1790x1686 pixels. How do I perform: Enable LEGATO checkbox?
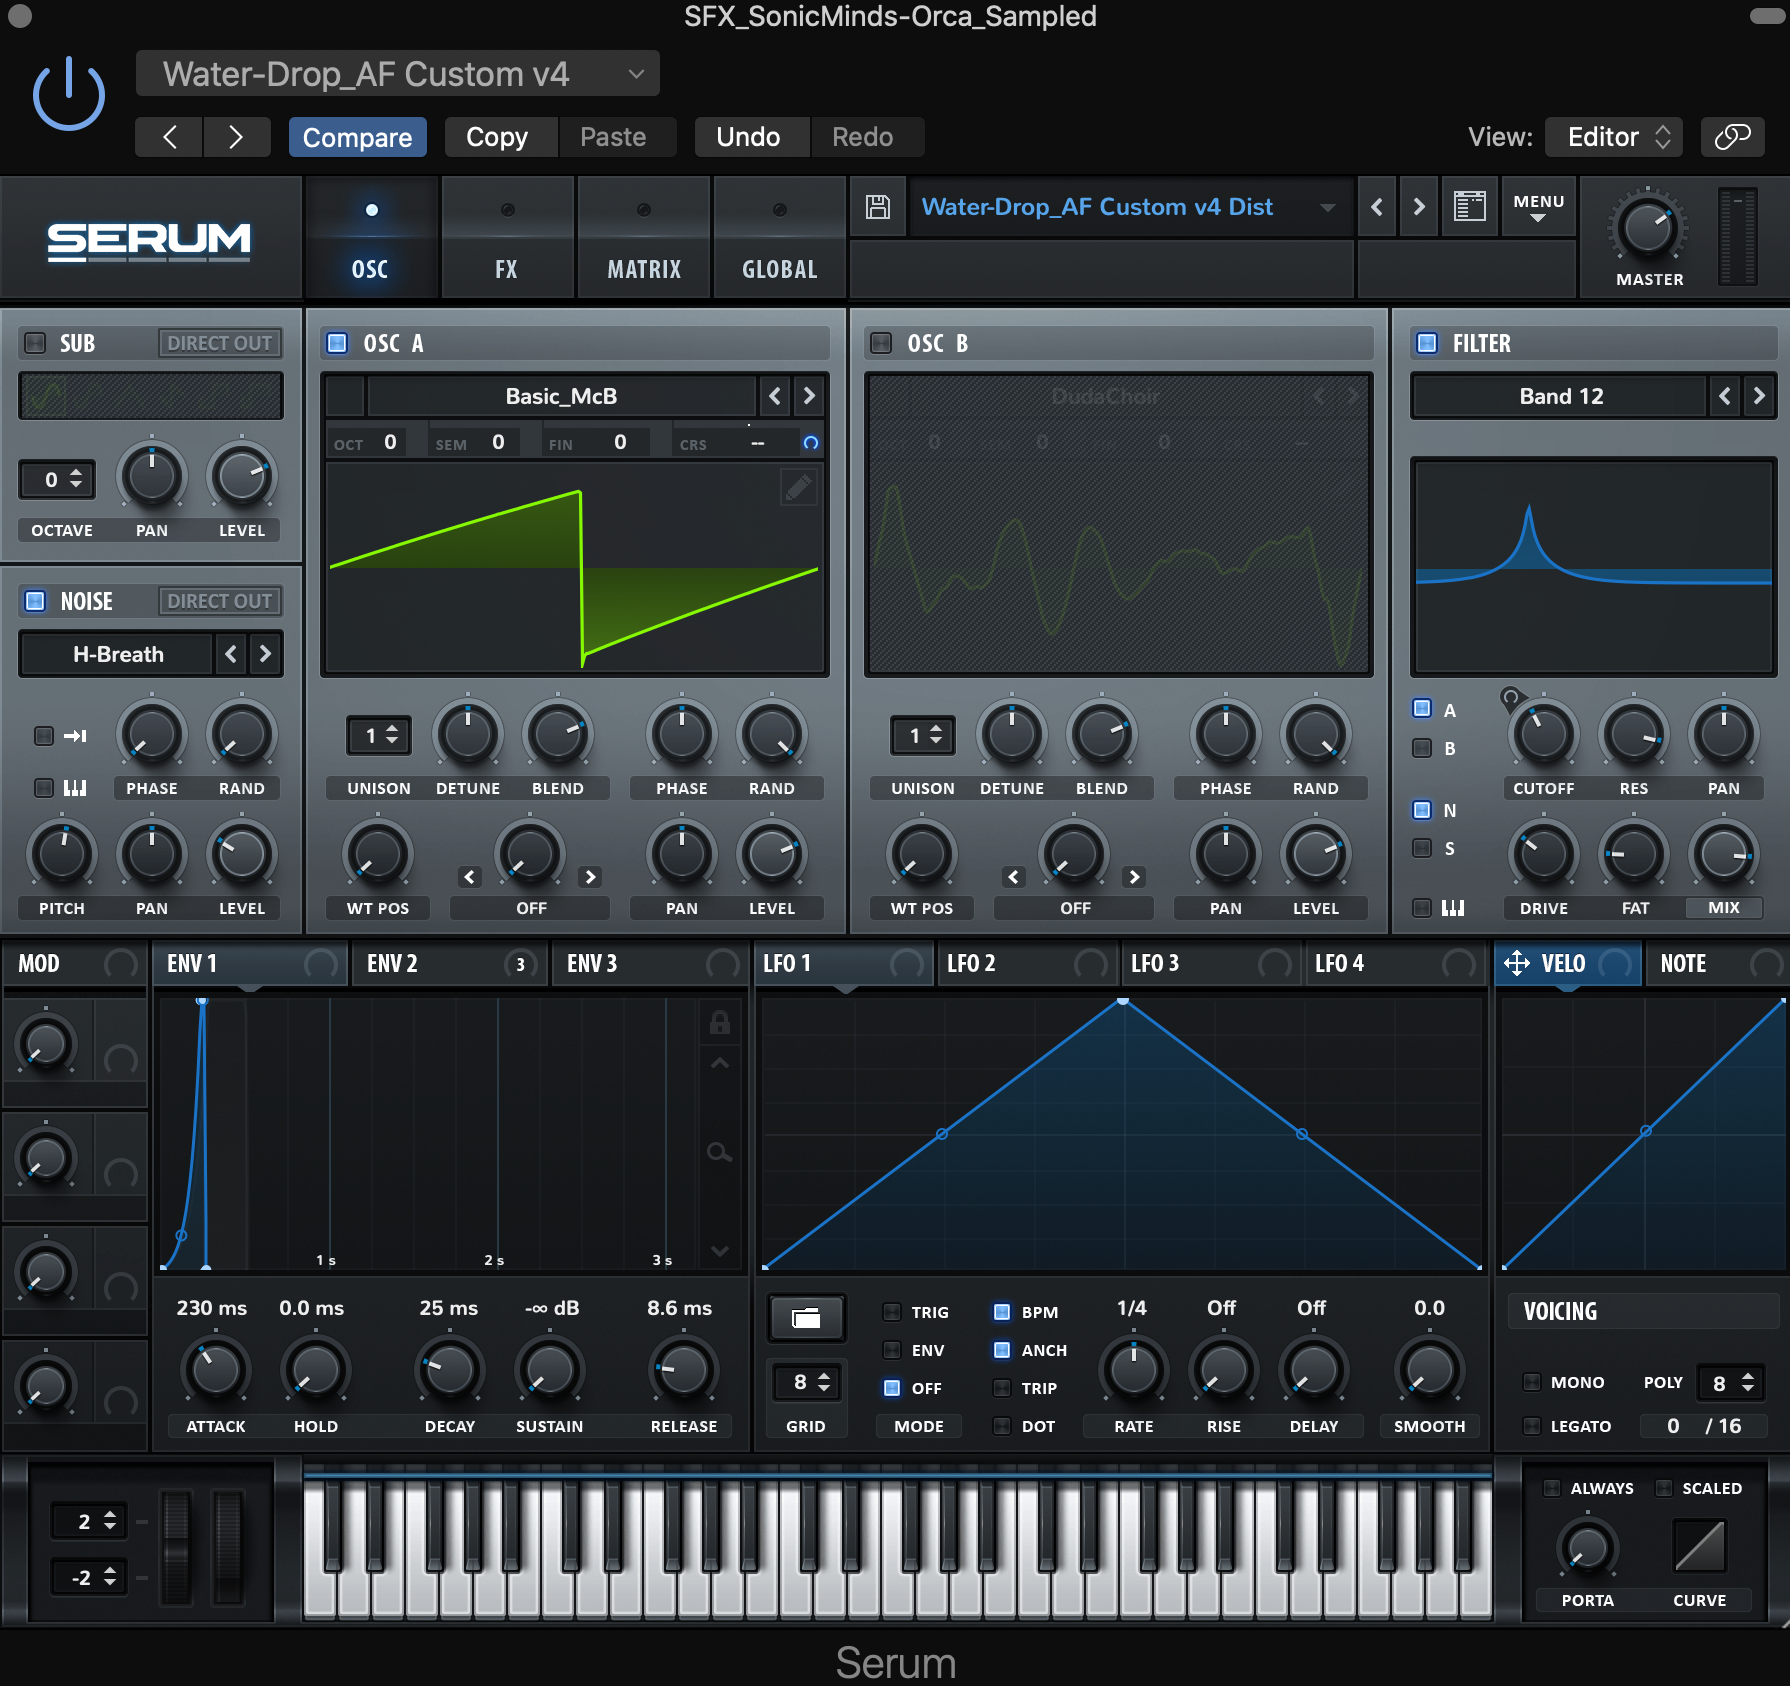[1531, 1426]
